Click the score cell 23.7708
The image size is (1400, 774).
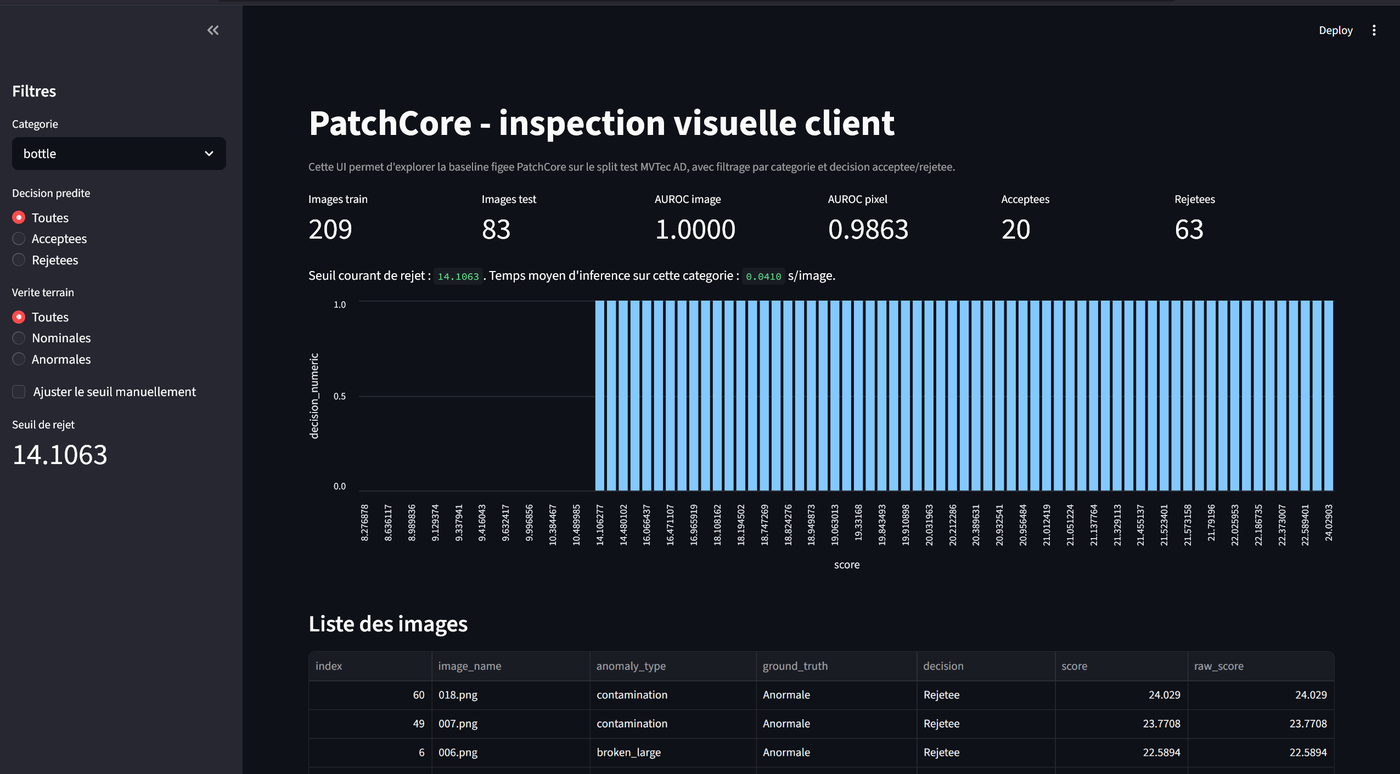(x=1121, y=724)
